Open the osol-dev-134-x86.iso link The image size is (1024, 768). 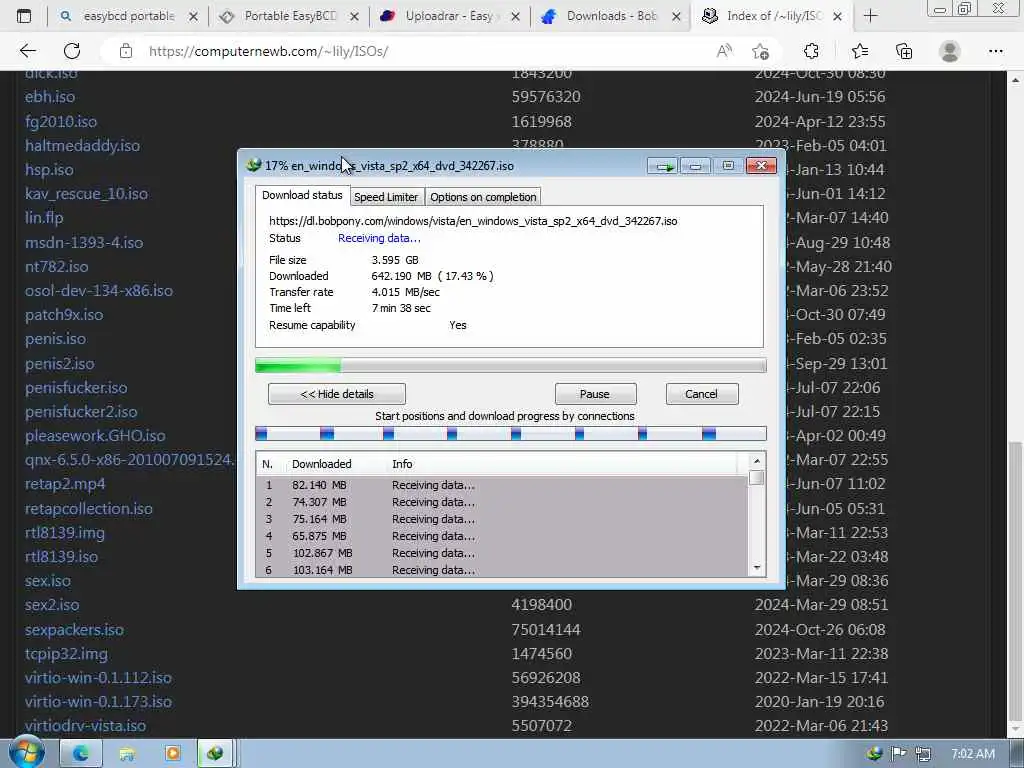(99, 291)
